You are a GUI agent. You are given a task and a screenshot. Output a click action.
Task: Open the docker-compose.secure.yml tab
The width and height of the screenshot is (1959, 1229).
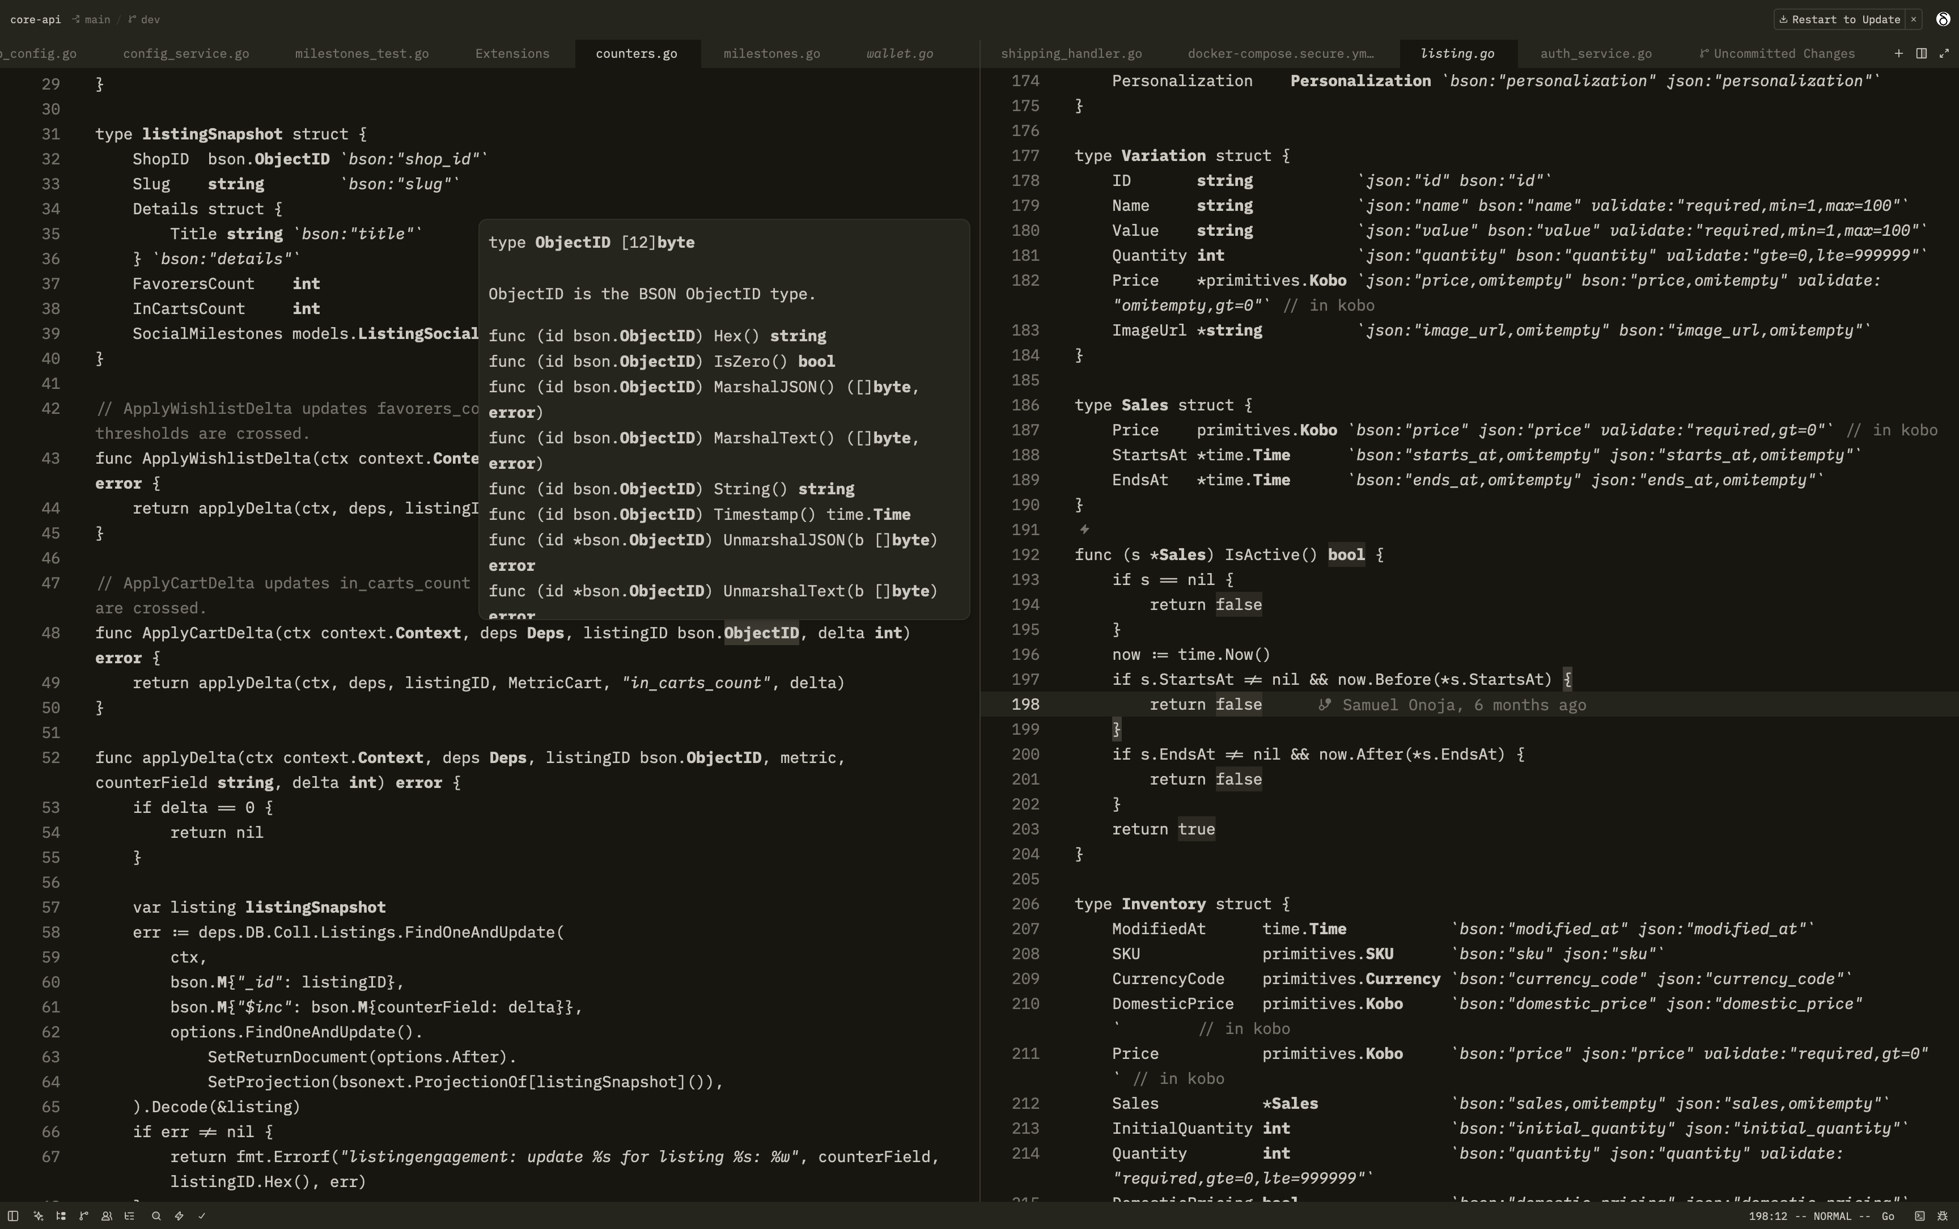[1280, 53]
